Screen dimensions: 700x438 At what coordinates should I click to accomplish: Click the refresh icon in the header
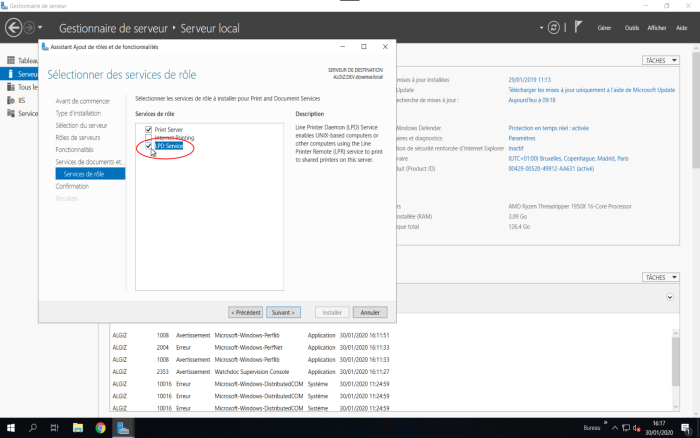[x=554, y=28]
